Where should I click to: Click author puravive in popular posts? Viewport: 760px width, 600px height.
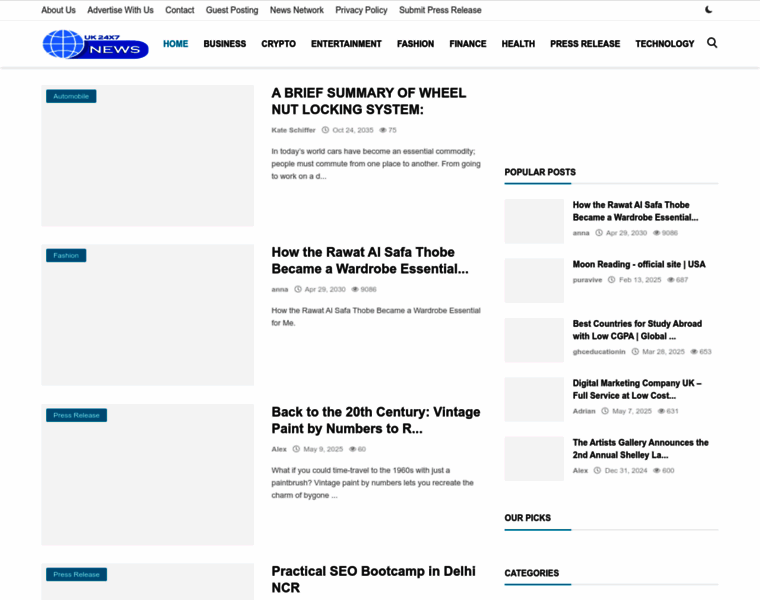[587, 280]
